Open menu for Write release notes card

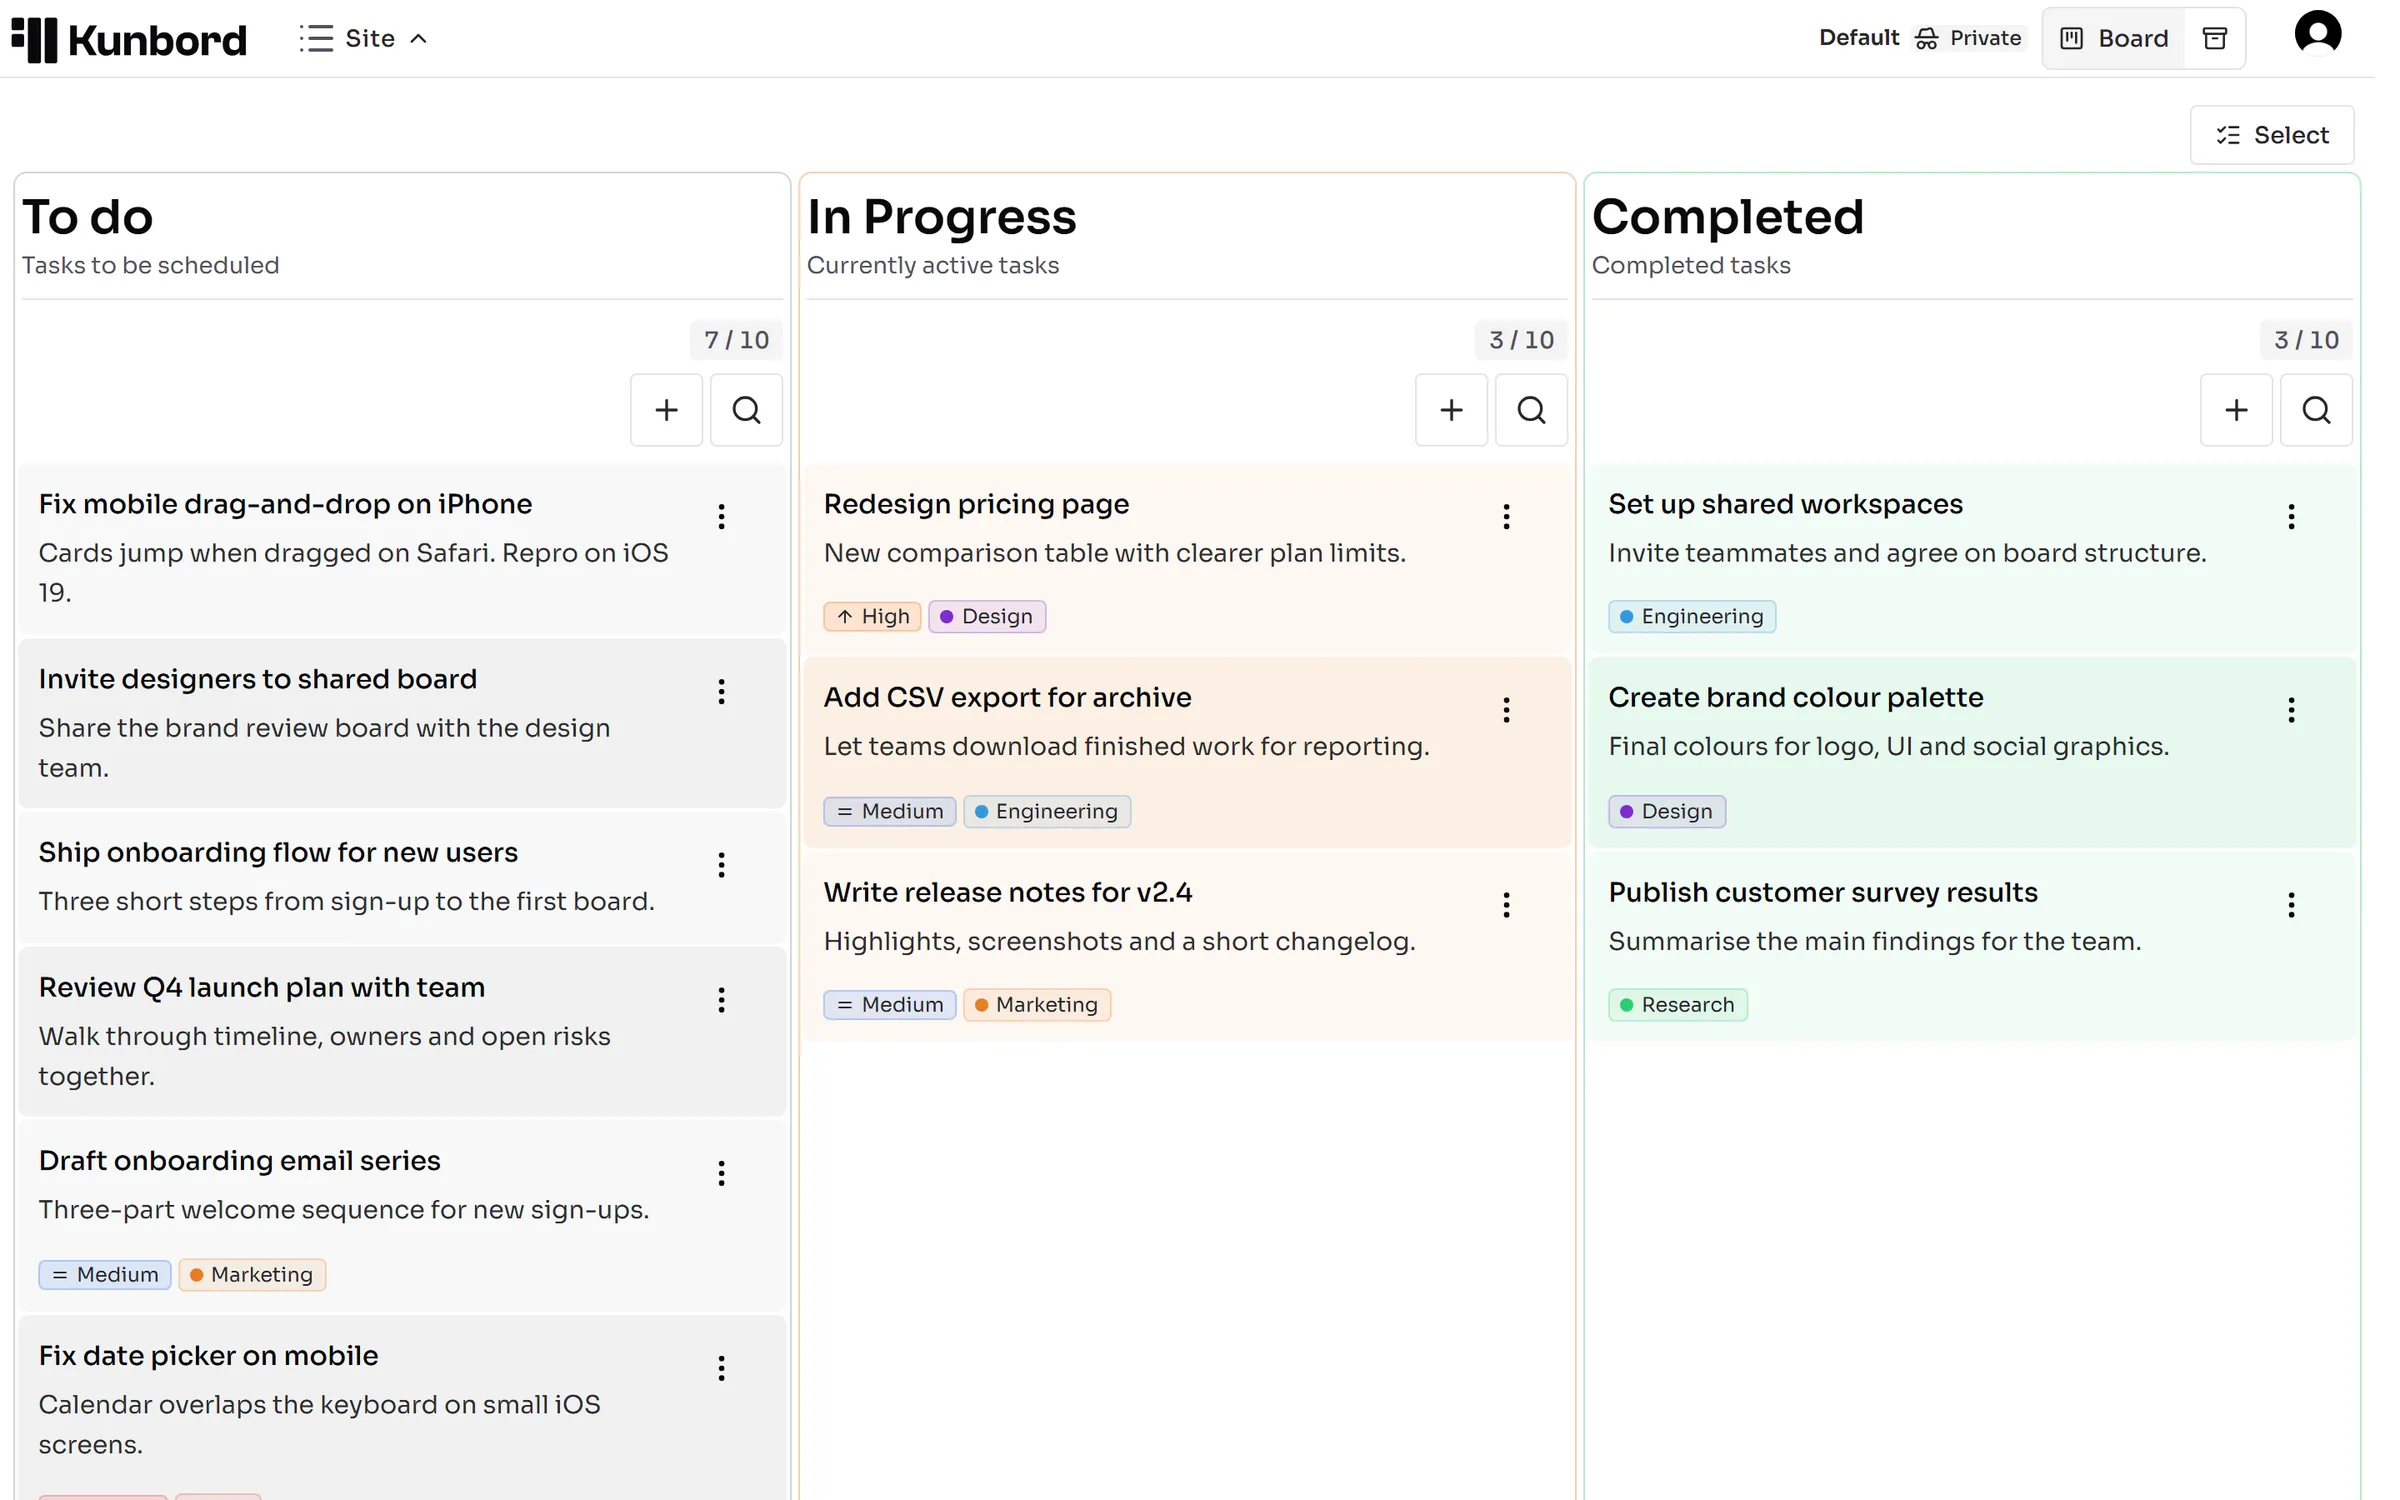[x=1506, y=905]
